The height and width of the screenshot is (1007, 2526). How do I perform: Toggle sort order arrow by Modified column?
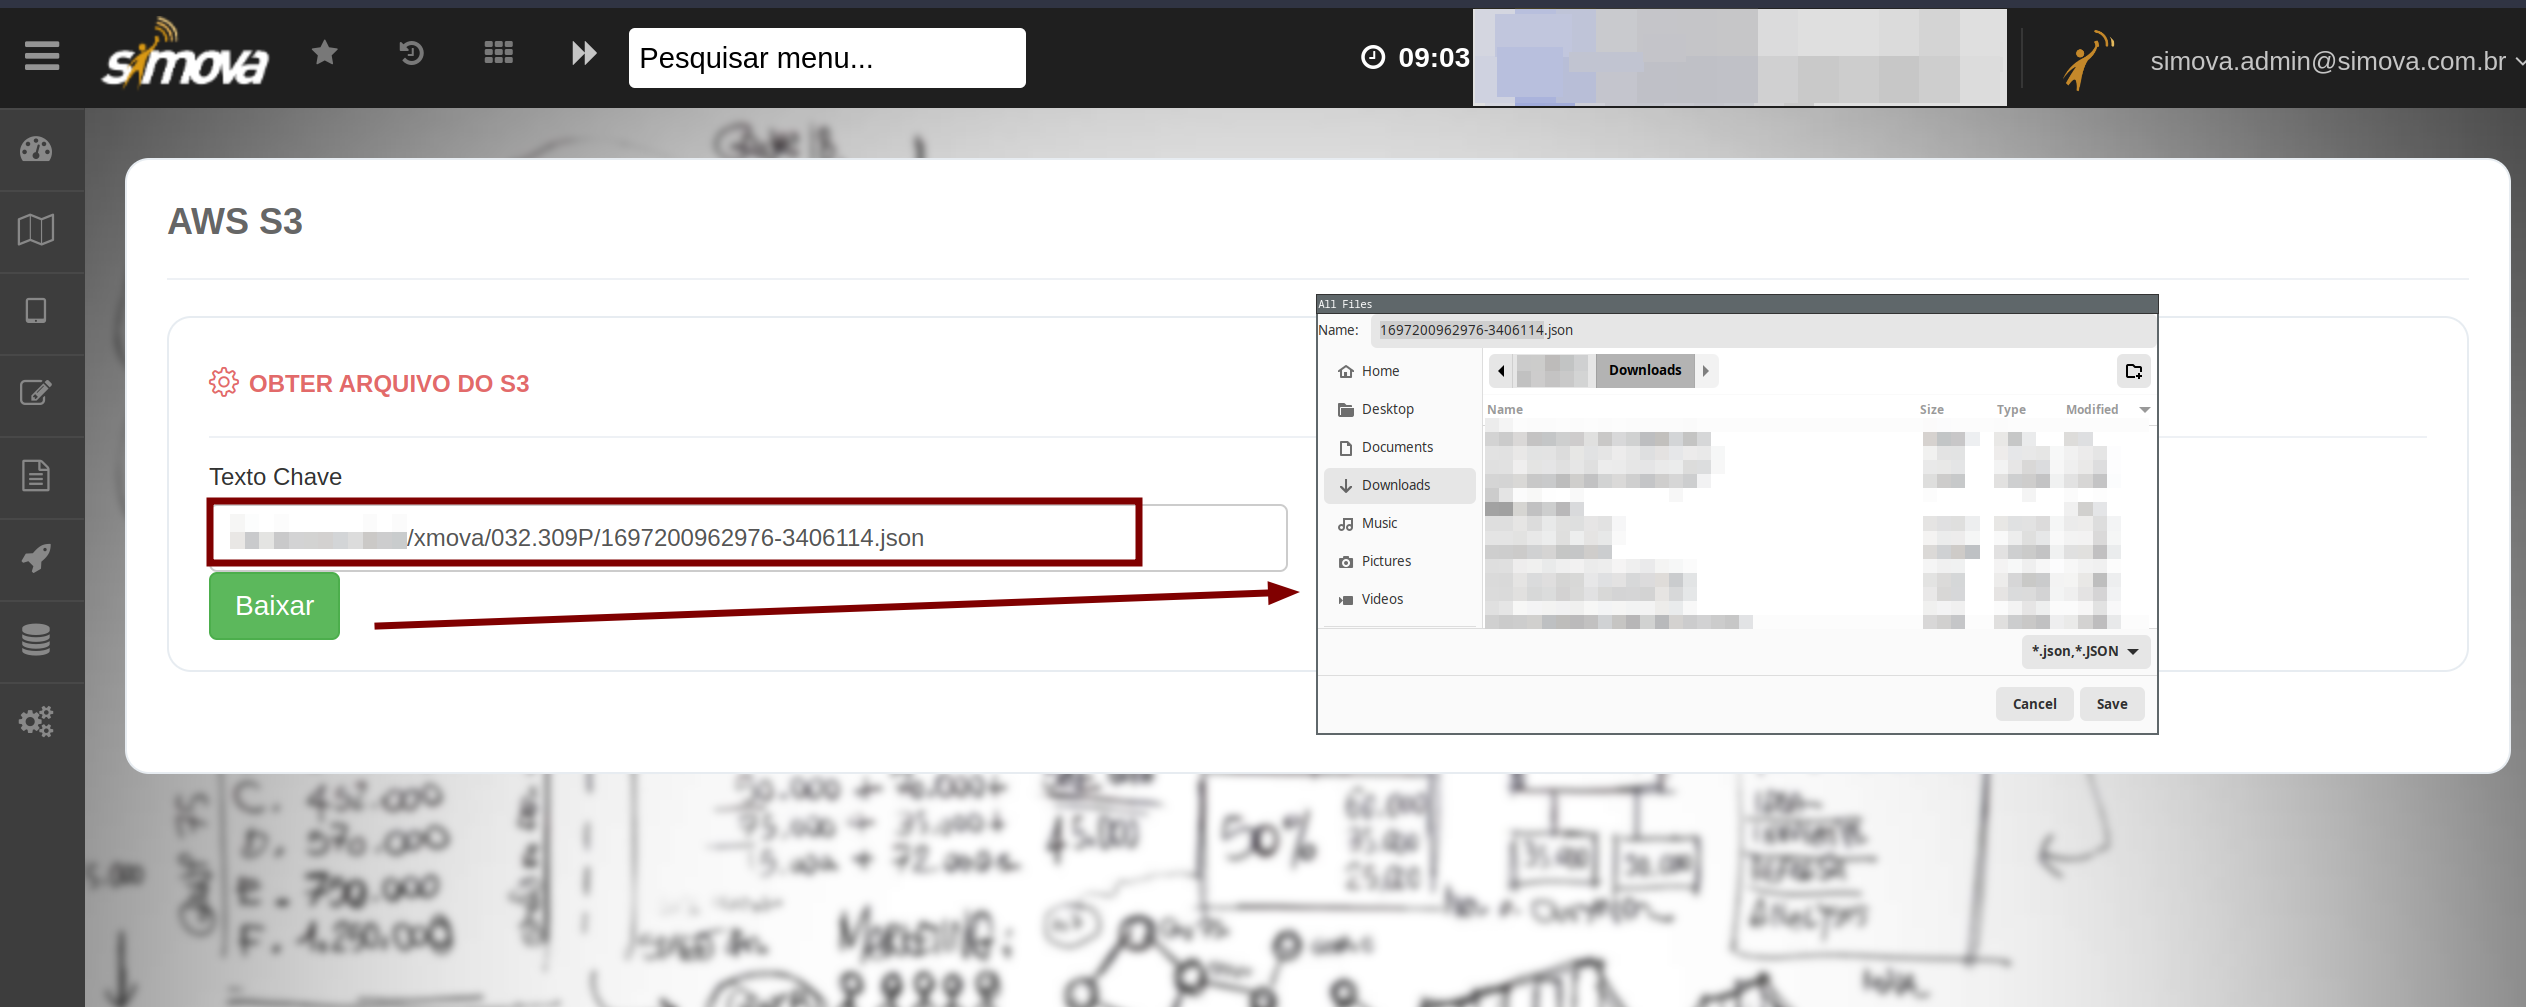click(x=2144, y=410)
